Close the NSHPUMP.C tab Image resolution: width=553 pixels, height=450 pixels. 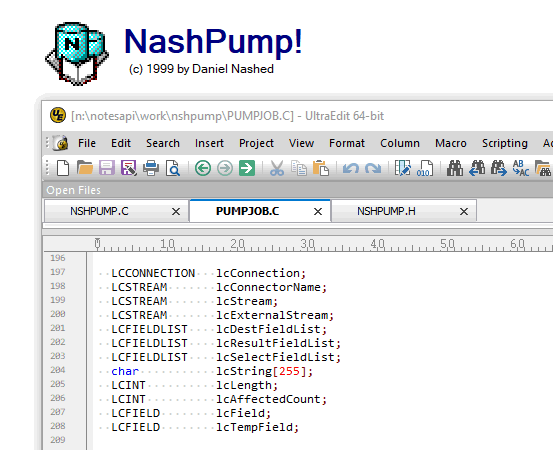176,212
